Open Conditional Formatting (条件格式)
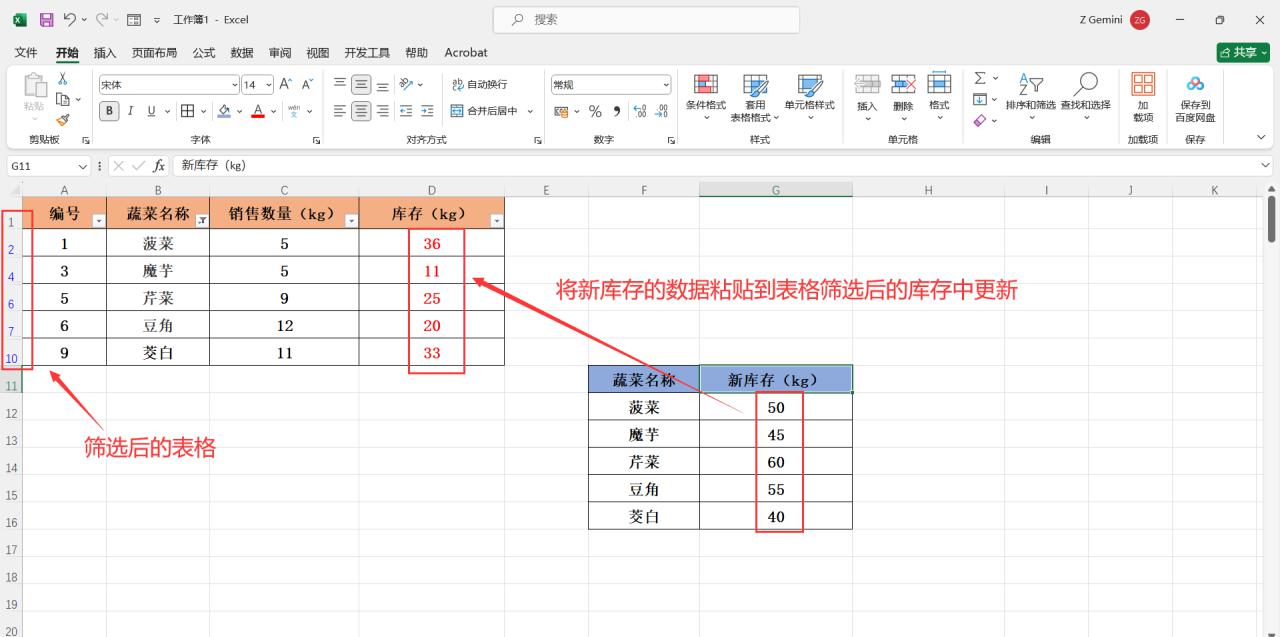1280x637 pixels. click(x=706, y=97)
